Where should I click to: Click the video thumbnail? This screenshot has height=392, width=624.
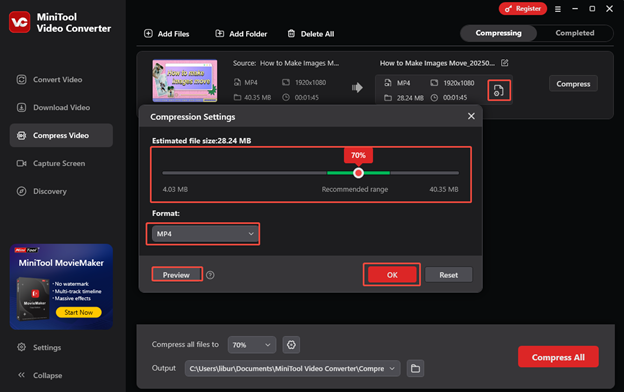point(185,81)
